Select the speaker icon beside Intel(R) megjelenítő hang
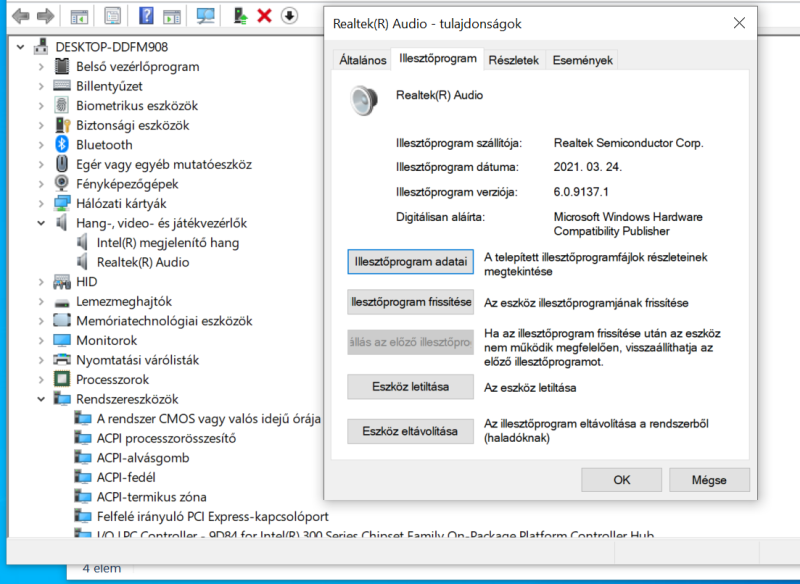 pyautogui.click(x=82, y=242)
